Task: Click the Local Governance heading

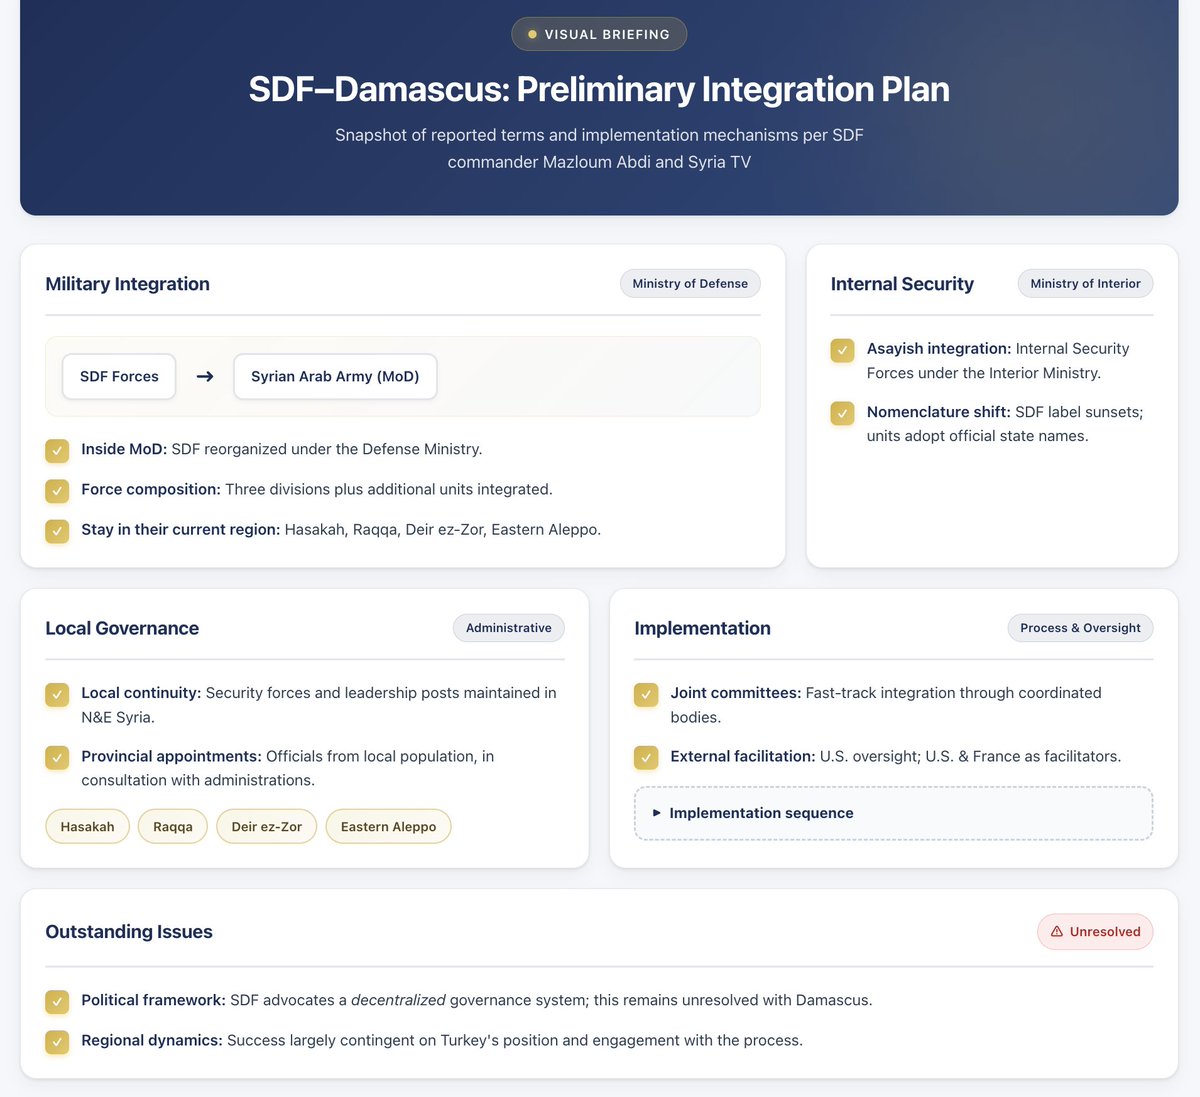Action: pyautogui.click(x=122, y=628)
